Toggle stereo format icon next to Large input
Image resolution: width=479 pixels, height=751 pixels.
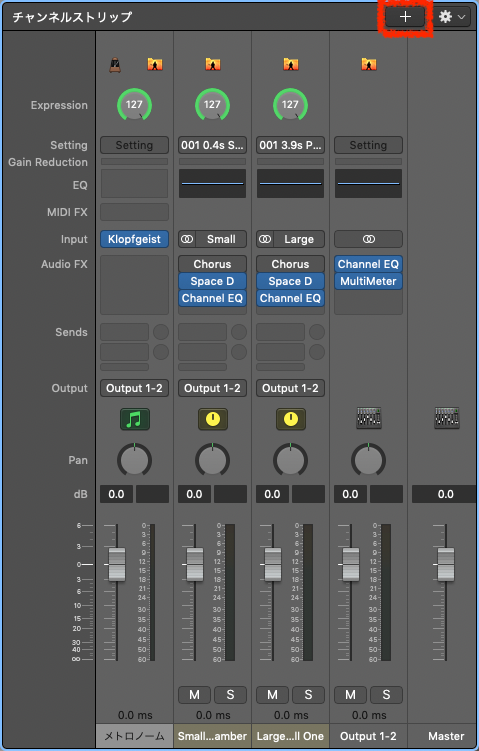click(x=265, y=239)
